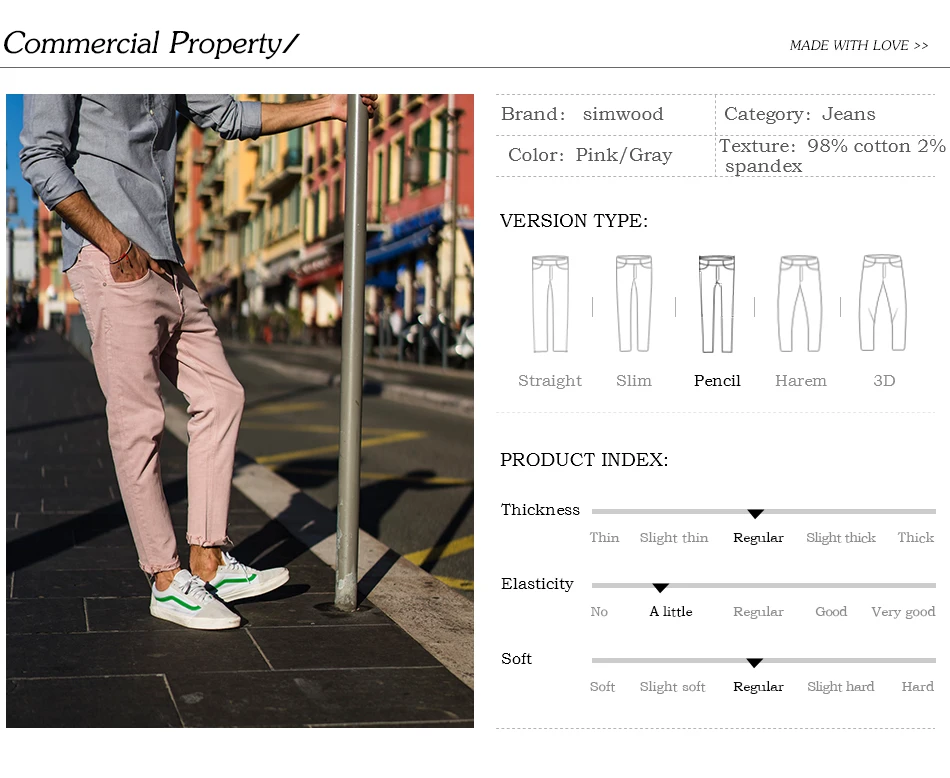Click the Commercial Property heading
Image resolution: width=950 pixels, height=778 pixels.
click(x=151, y=44)
